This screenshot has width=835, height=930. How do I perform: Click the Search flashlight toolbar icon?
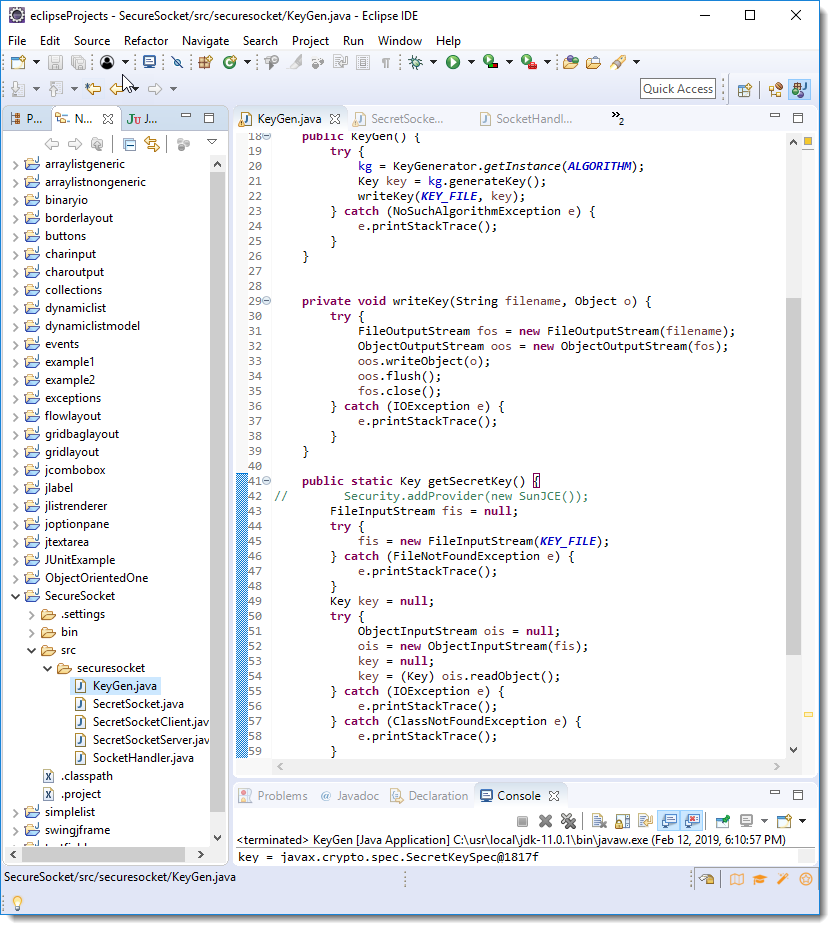618,62
